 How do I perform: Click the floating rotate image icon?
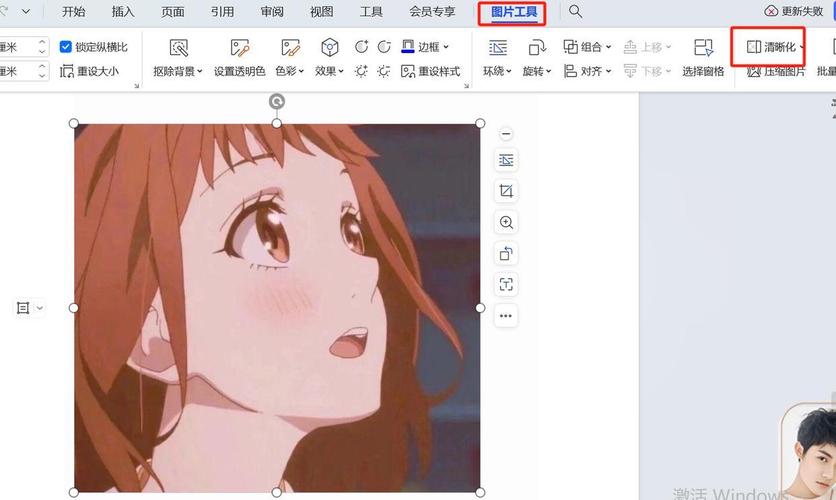506,253
